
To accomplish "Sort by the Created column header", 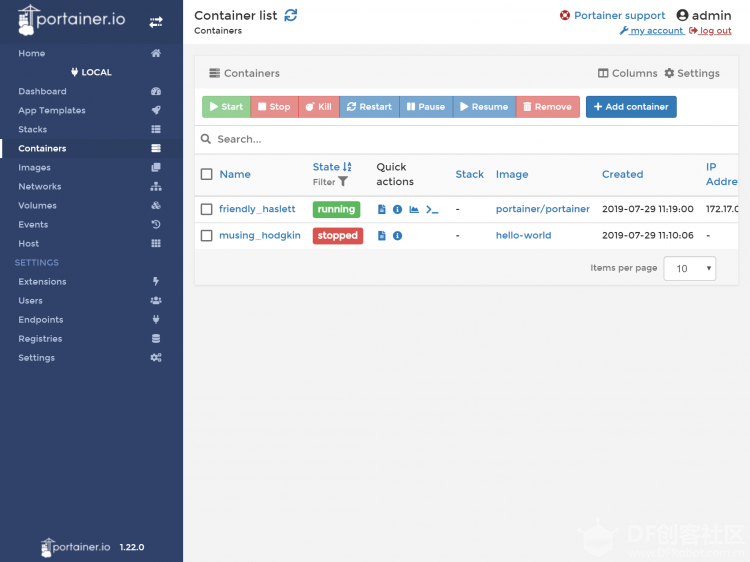I will (622, 174).
